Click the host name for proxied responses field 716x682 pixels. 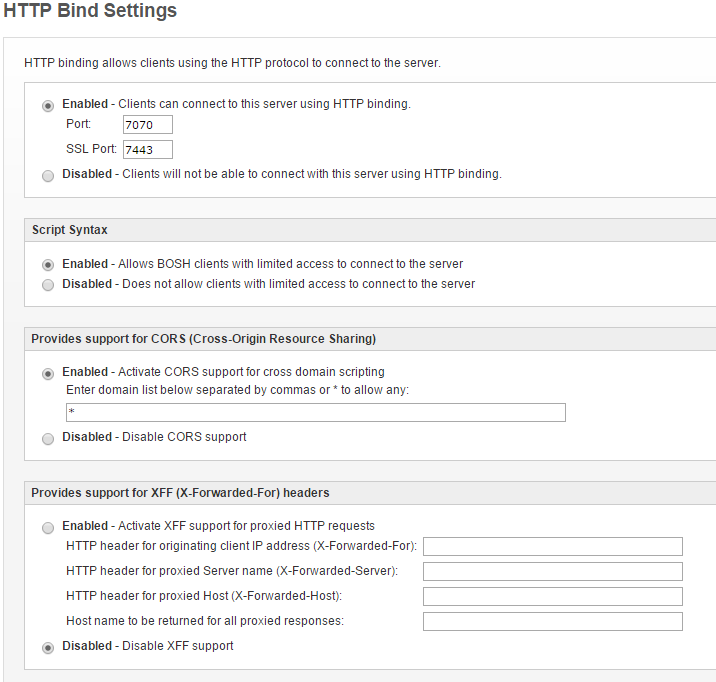[x=553, y=621]
